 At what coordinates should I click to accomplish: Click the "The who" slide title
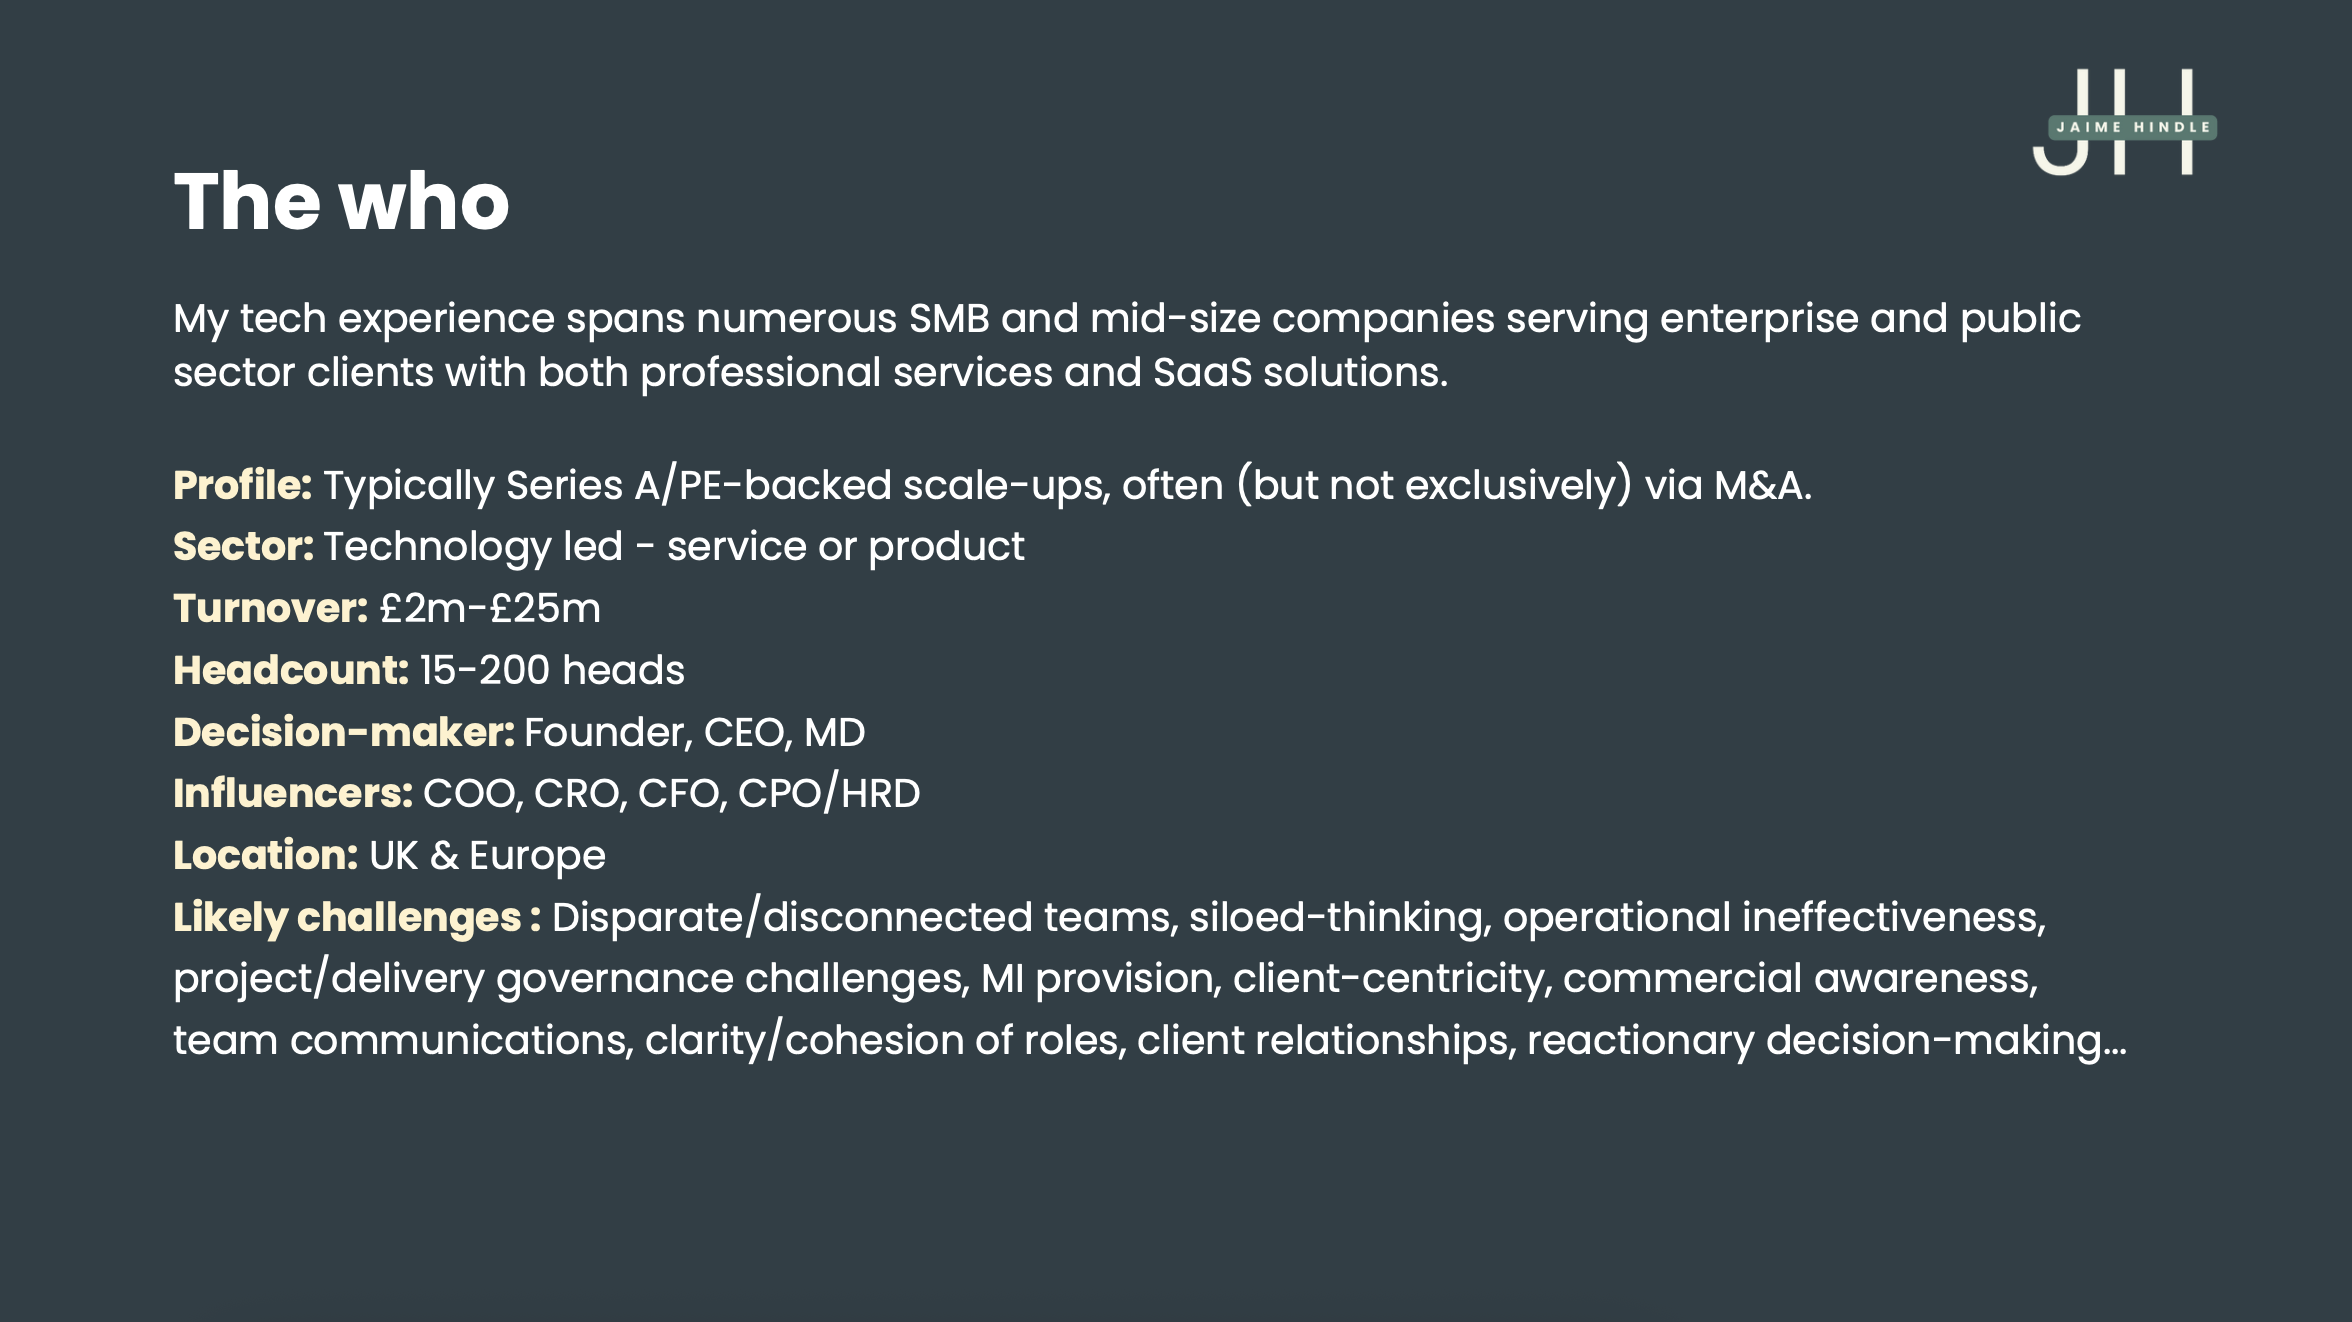coord(341,202)
